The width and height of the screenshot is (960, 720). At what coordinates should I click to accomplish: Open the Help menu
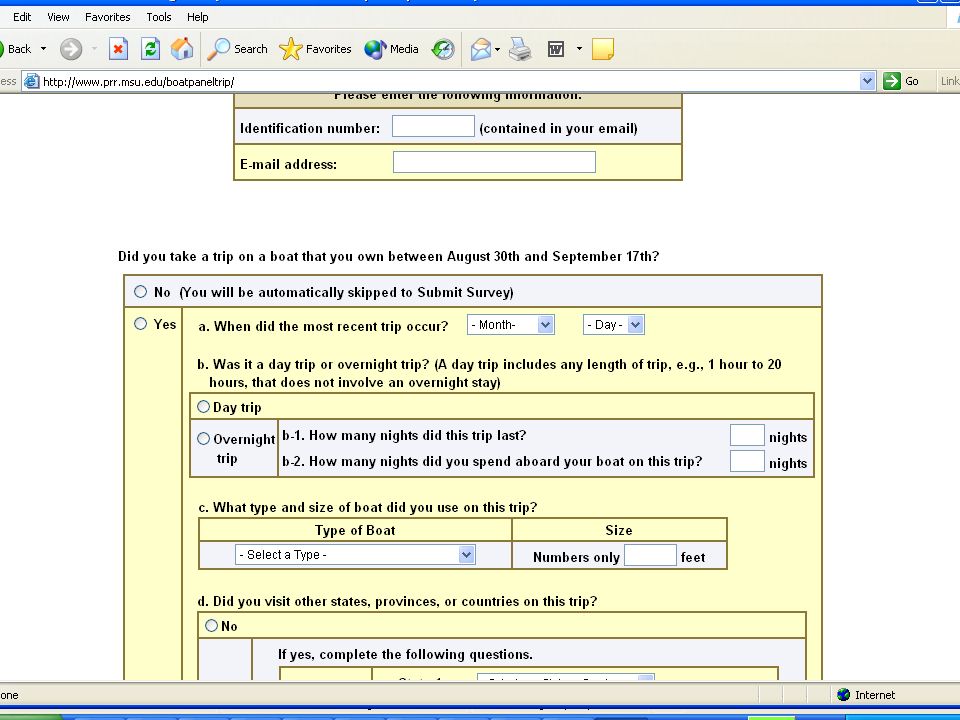pyautogui.click(x=198, y=17)
